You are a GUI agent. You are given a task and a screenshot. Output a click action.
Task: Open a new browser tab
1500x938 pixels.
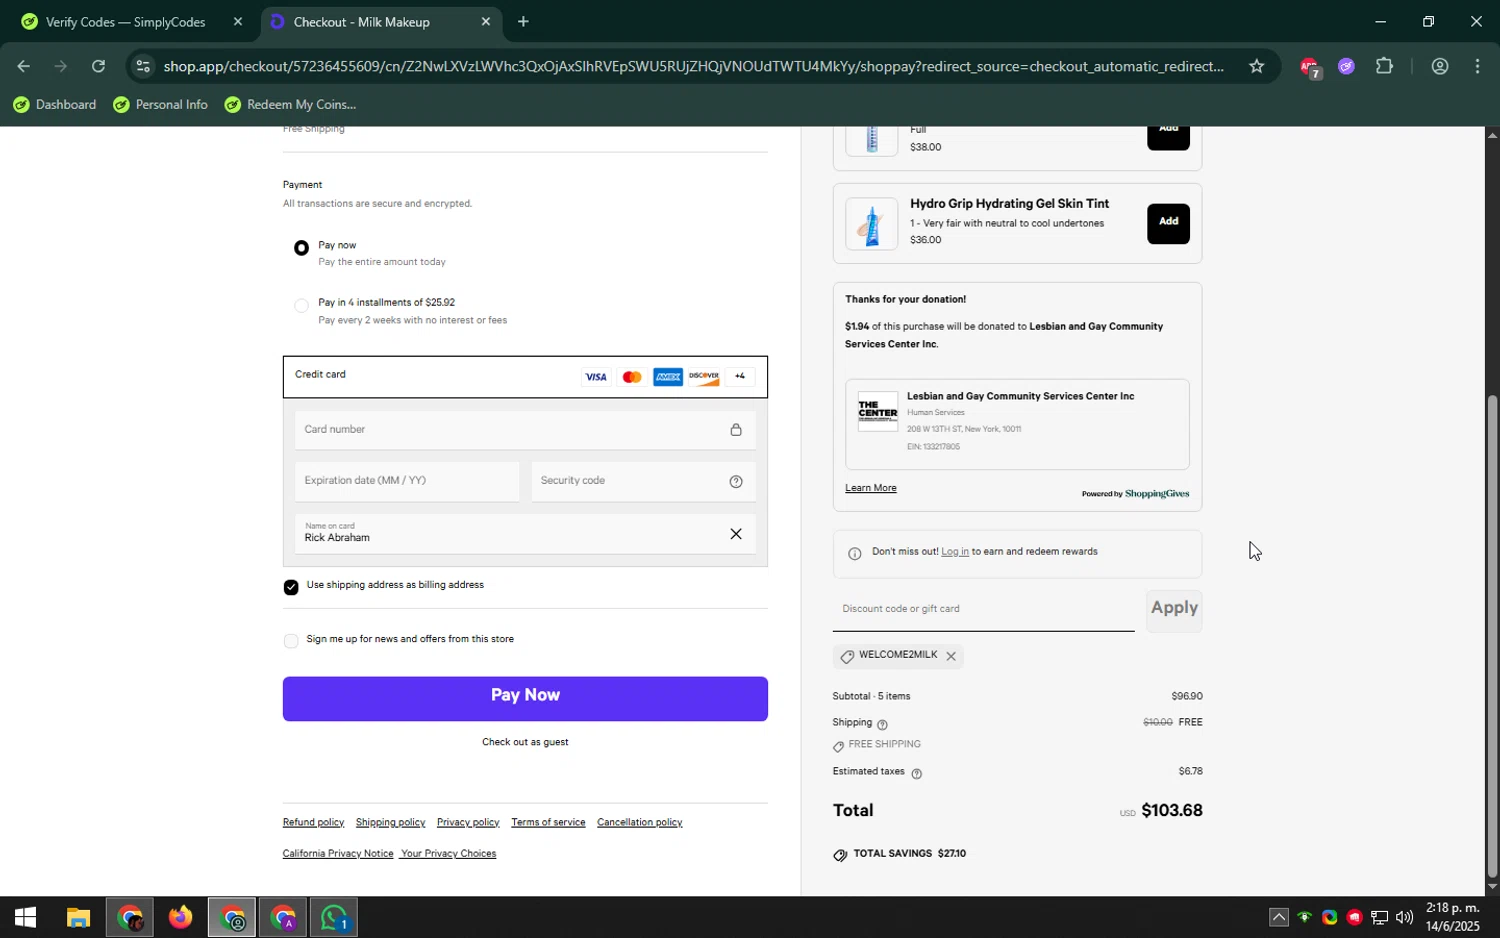coord(523,21)
